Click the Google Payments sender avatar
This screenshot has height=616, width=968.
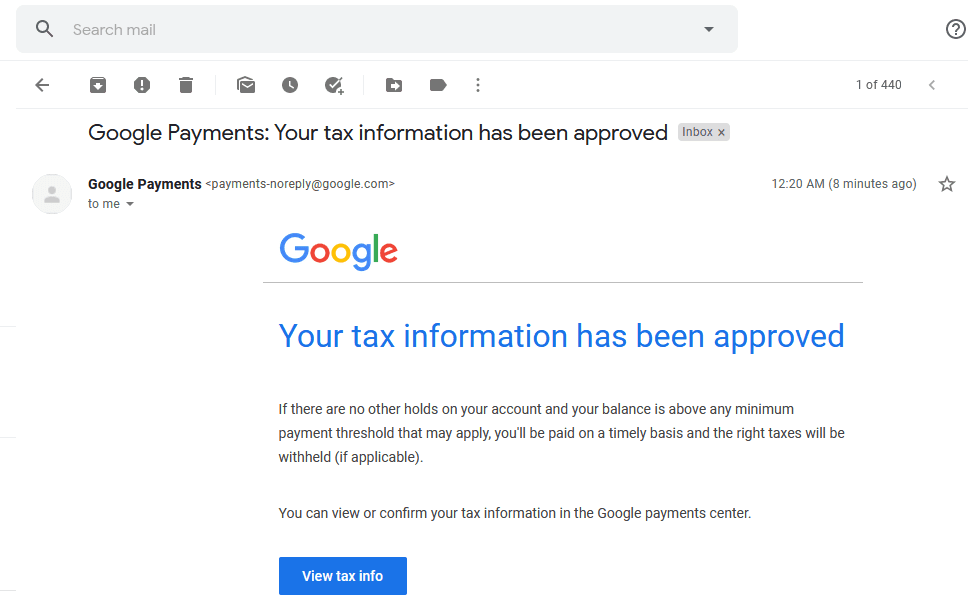click(52, 194)
